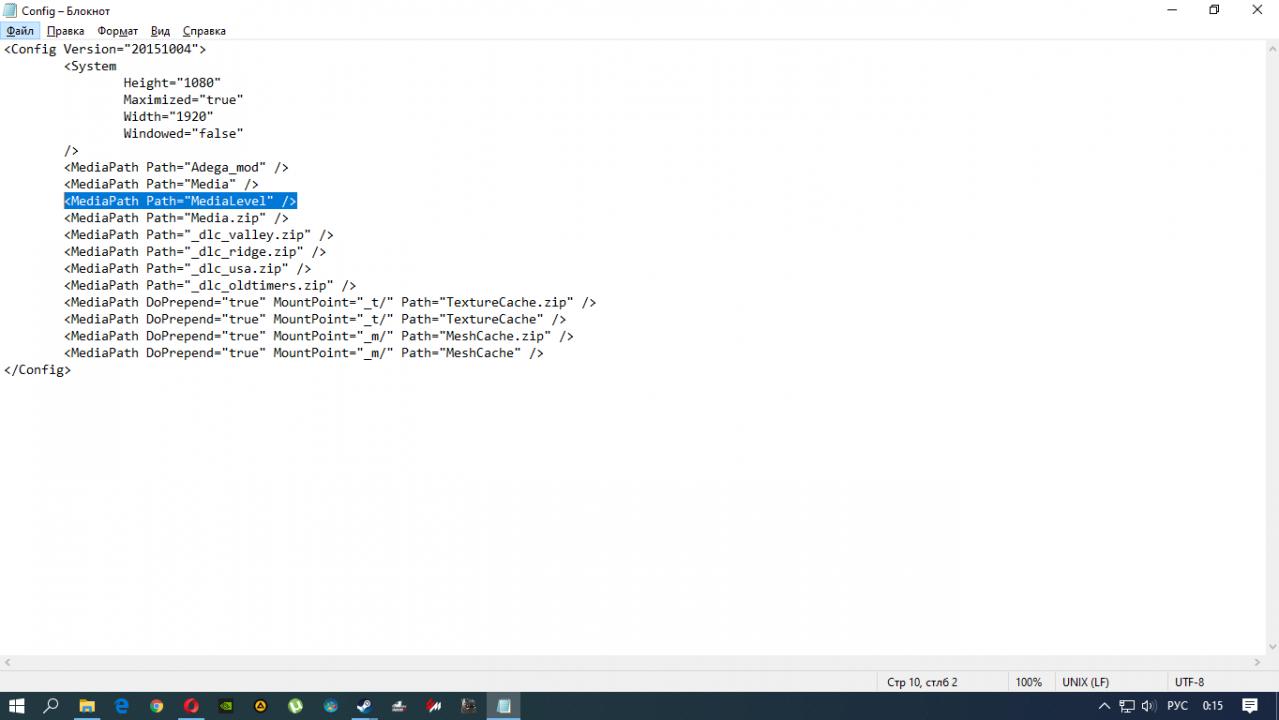
Task: Expand hidden system tray icons
Action: (x=1104, y=706)
